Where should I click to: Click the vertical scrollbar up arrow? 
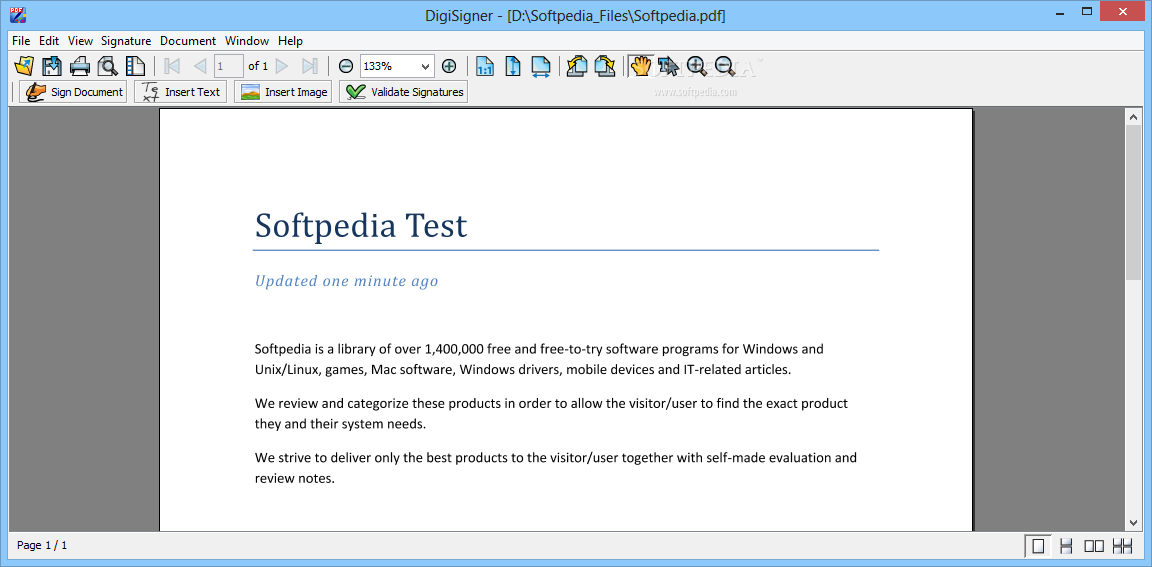tap(1134, 116)
